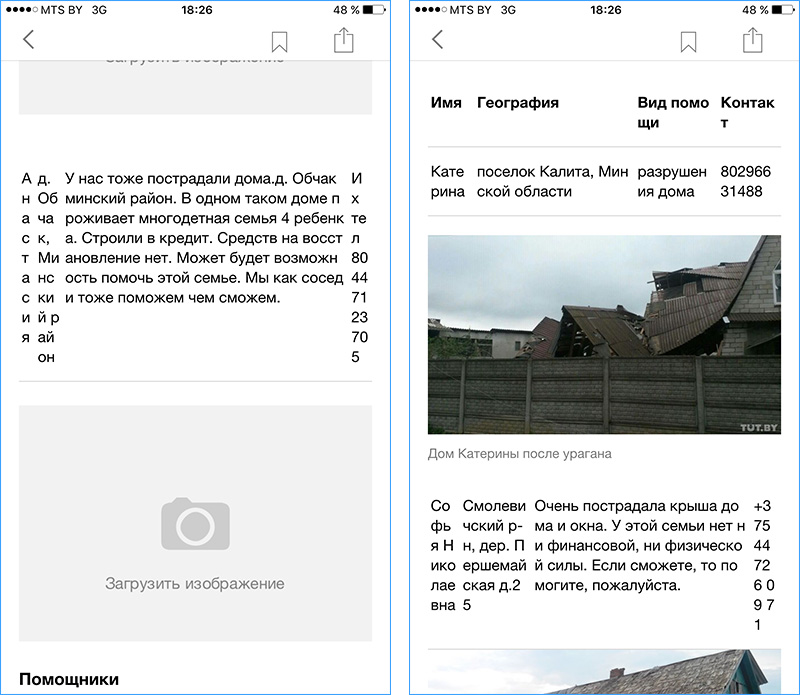Tap bookmark icon in left phone screen
Screen dimensions: 800x695
tap(279, 42)
